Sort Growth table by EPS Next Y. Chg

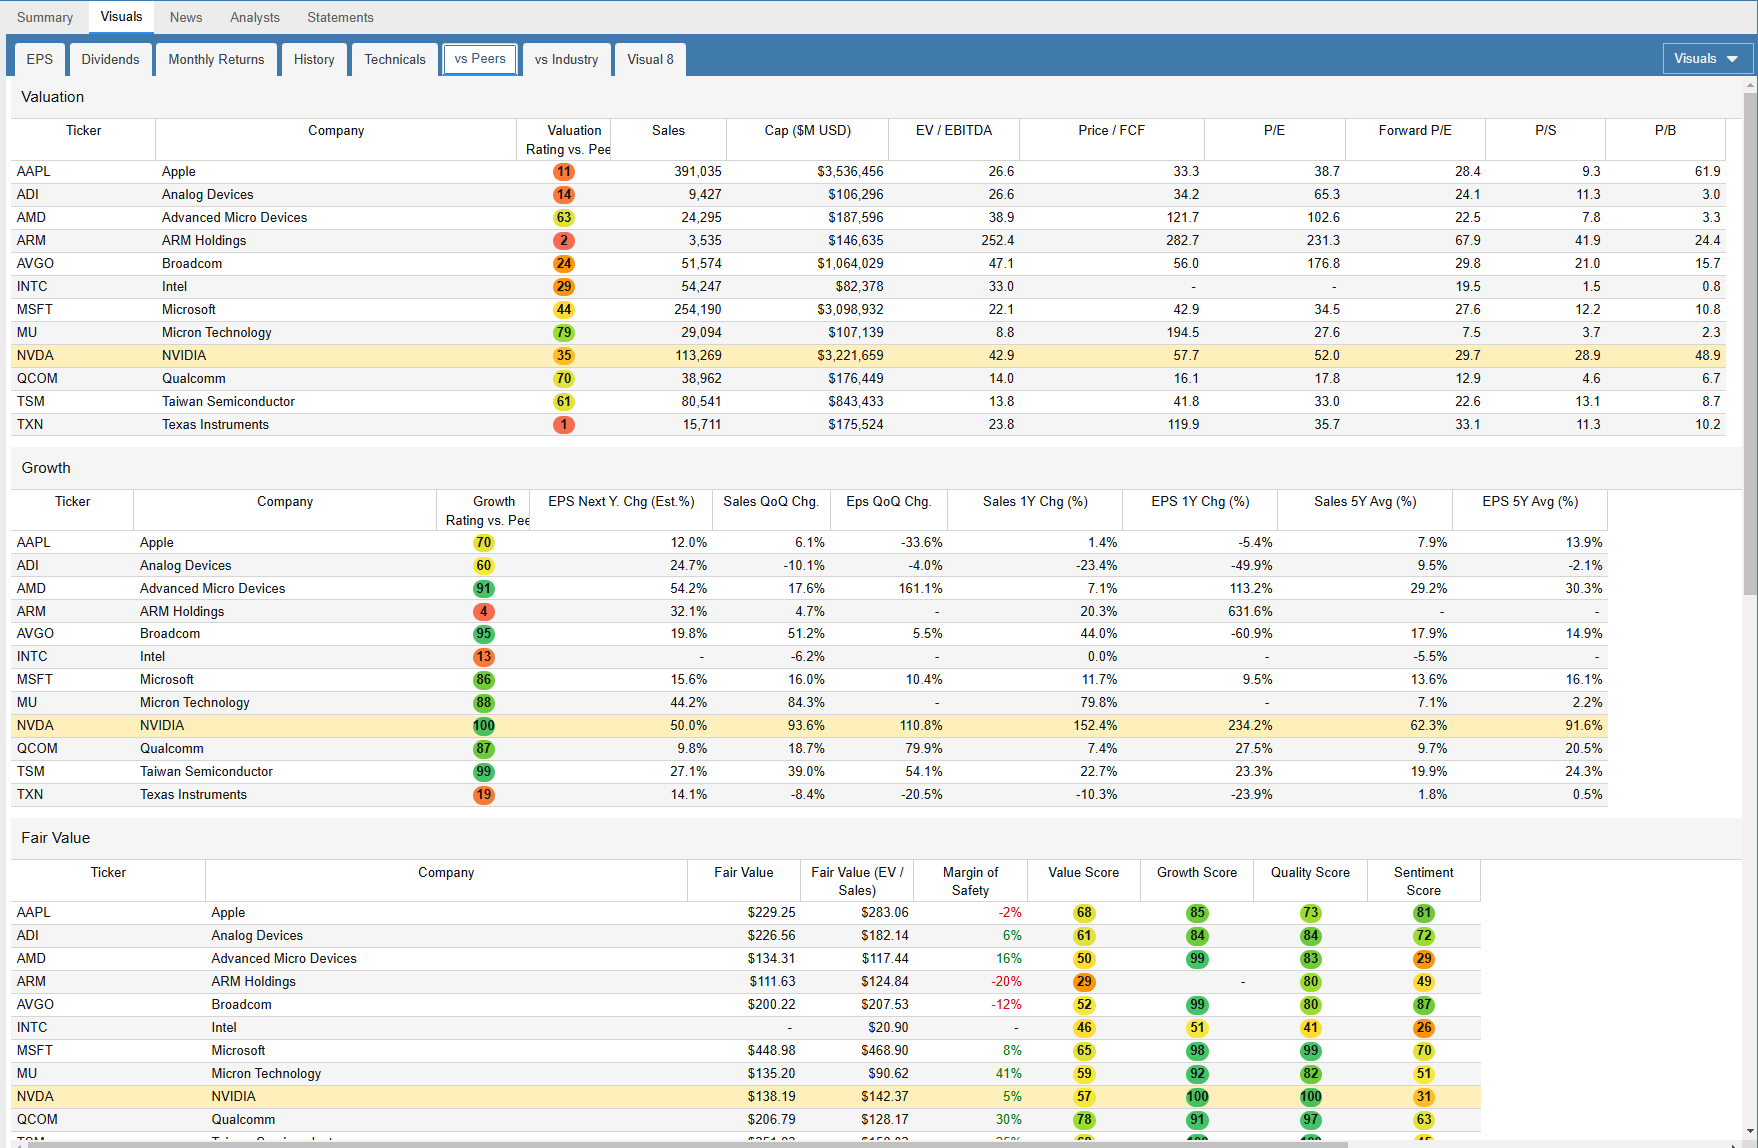point(621,502)
